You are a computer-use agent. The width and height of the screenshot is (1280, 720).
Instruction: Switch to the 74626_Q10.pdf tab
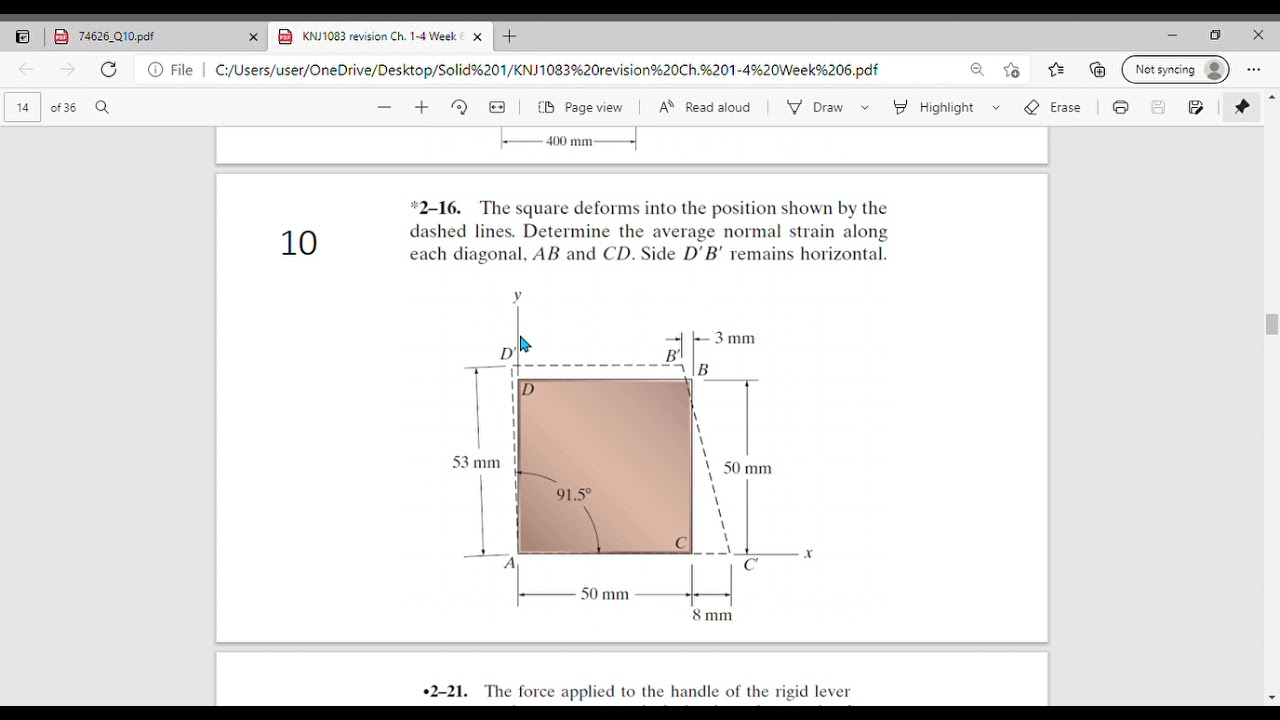click(x=156, y=37)
